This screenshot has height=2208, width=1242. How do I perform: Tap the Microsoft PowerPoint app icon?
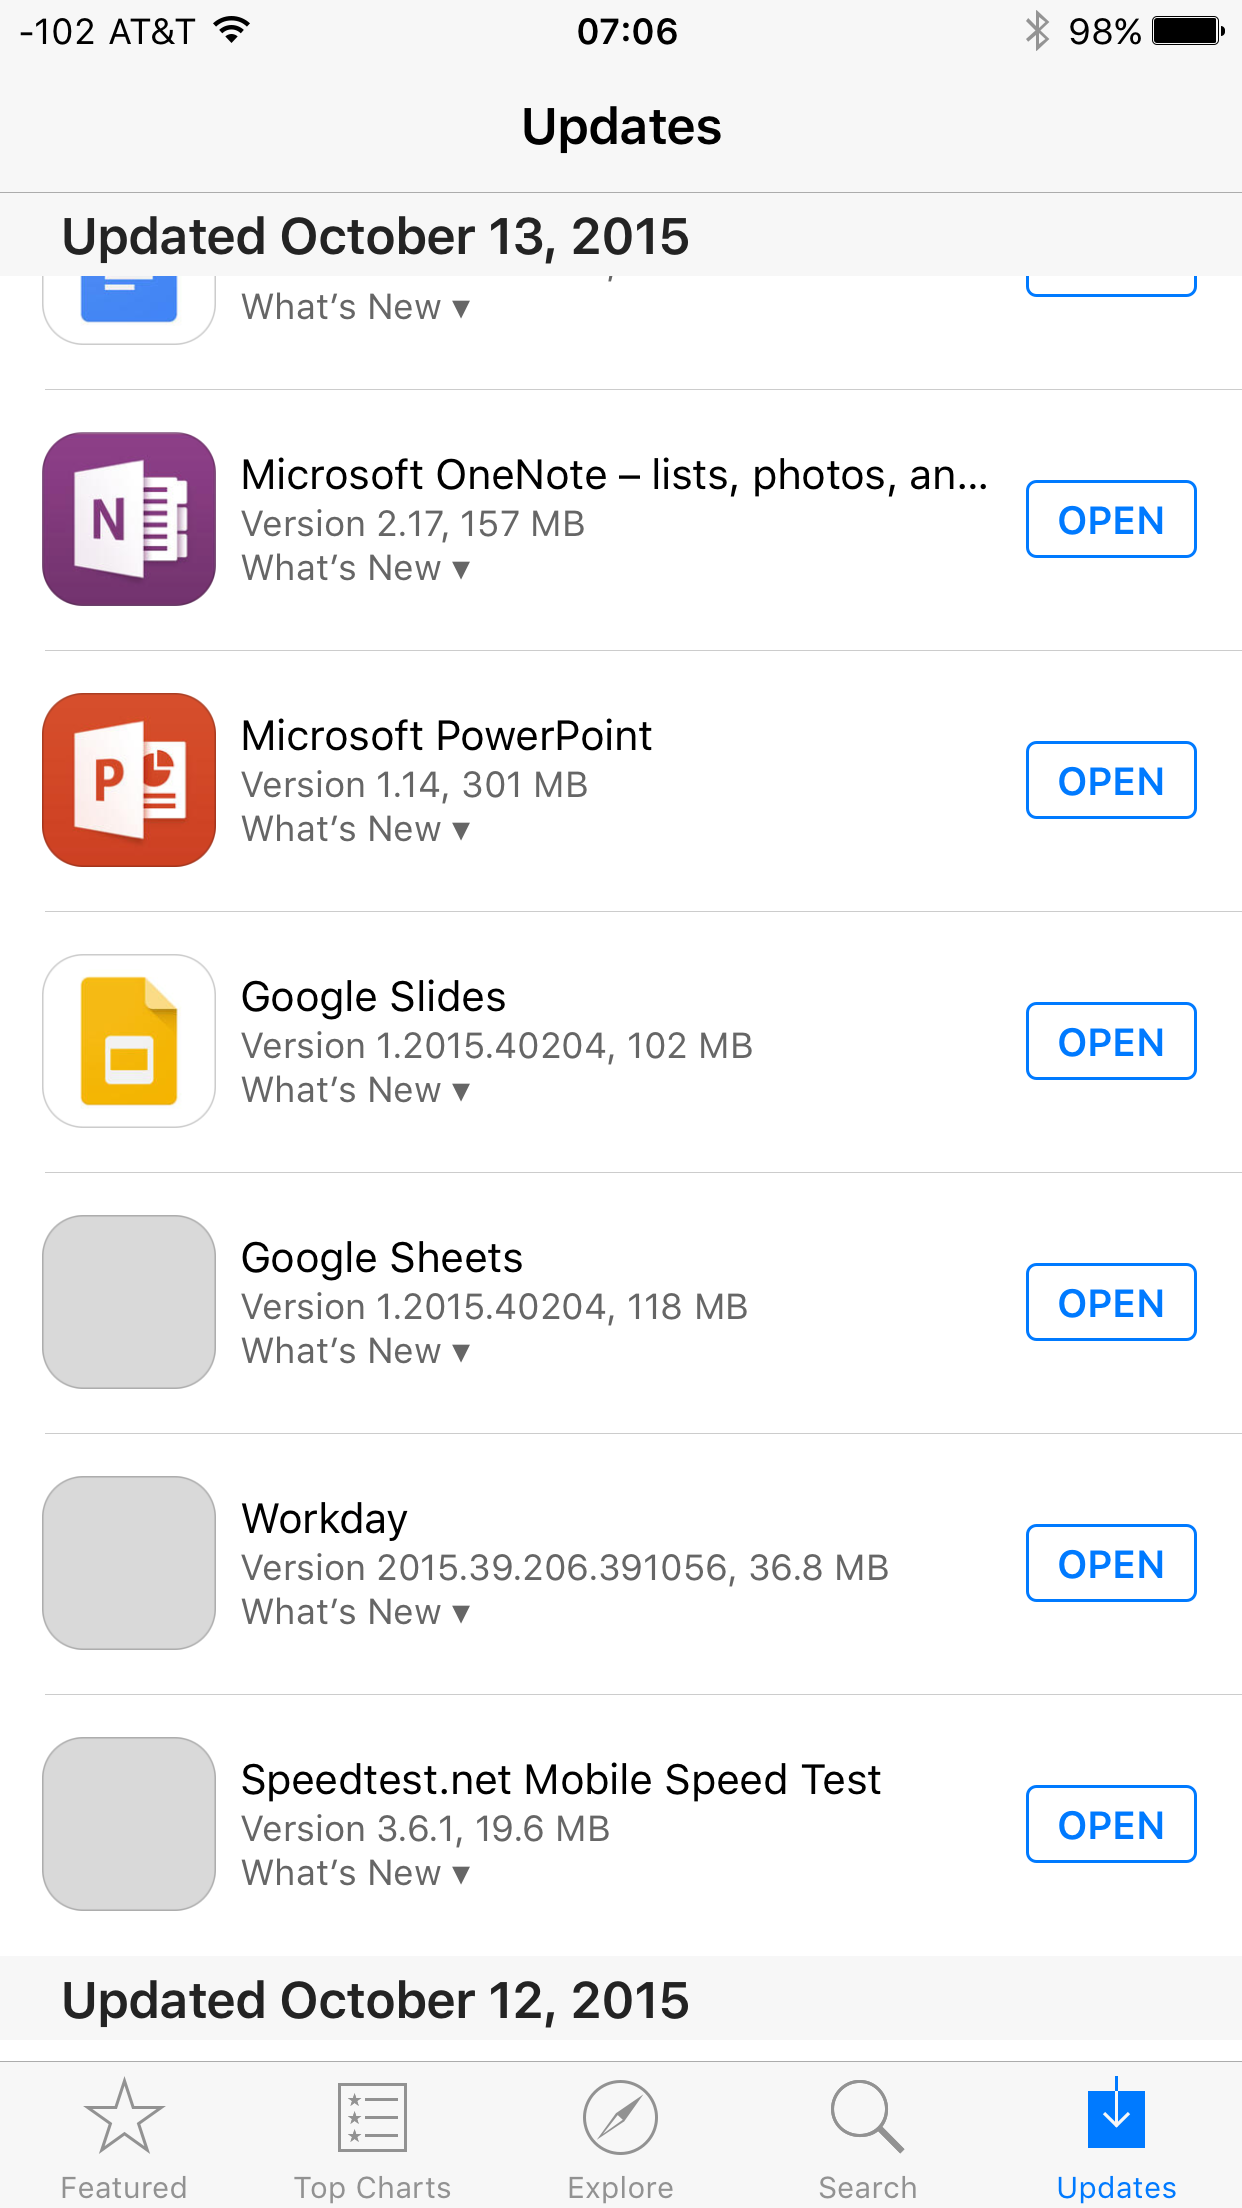(129, 780)
